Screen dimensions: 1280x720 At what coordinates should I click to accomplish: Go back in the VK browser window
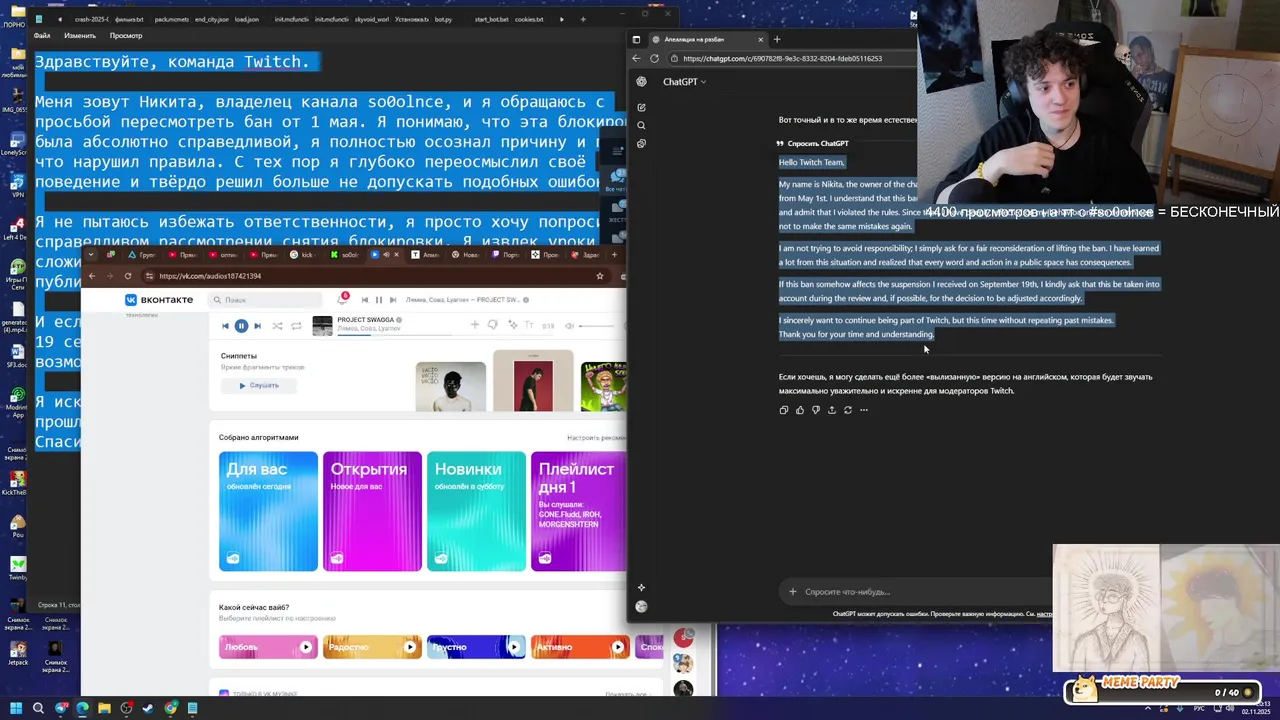click(x=92, y=276)
